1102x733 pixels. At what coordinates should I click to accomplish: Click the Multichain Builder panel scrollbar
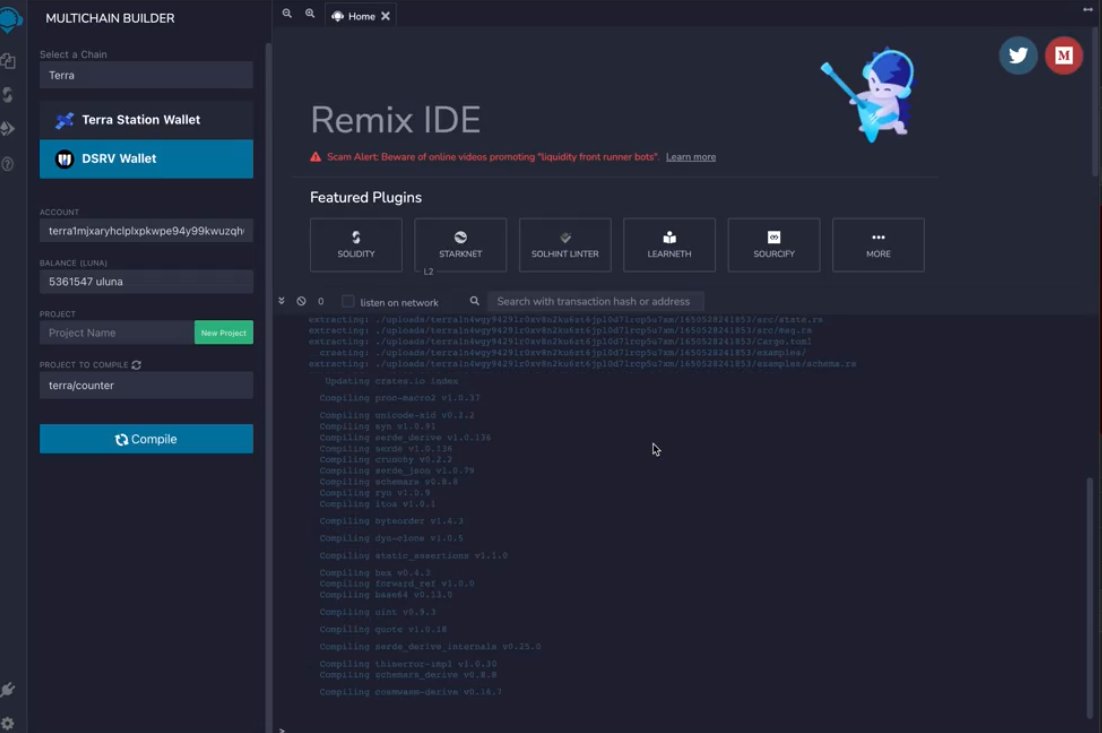(268, 387)
